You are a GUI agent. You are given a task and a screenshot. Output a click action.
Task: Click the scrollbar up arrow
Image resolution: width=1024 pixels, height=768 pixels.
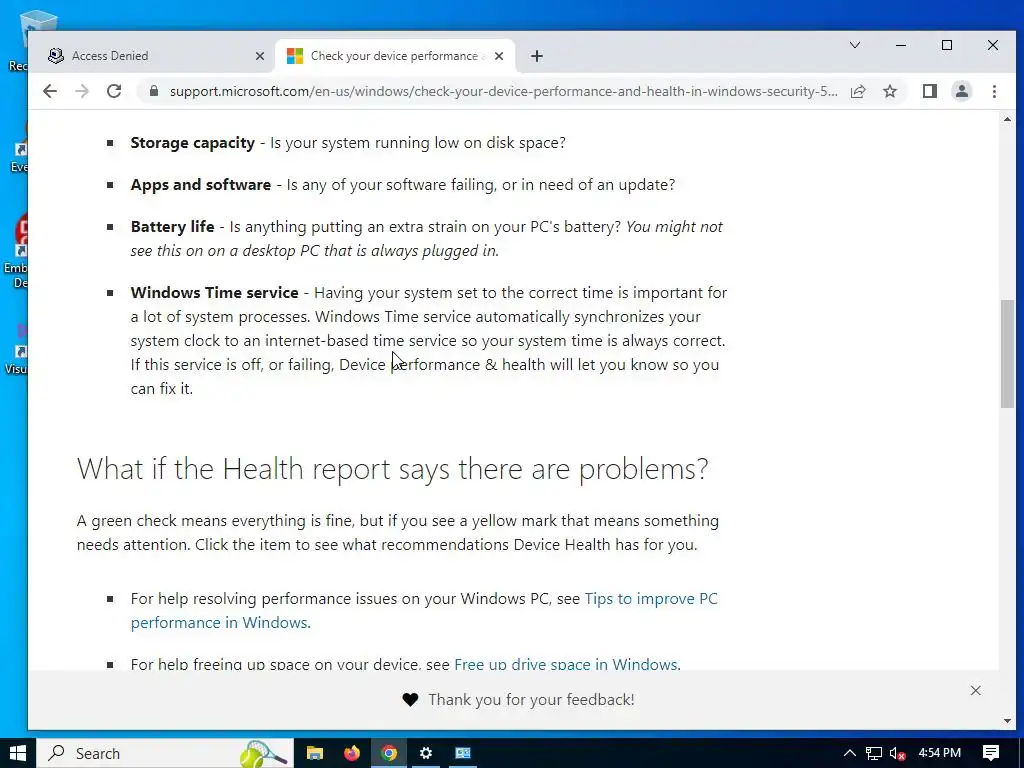coord(1007,120)
